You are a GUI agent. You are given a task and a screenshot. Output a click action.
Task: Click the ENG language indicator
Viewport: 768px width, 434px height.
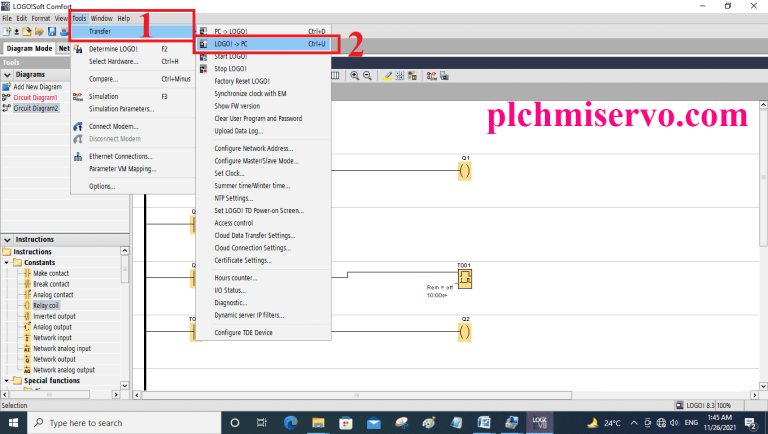click(691, 423)
